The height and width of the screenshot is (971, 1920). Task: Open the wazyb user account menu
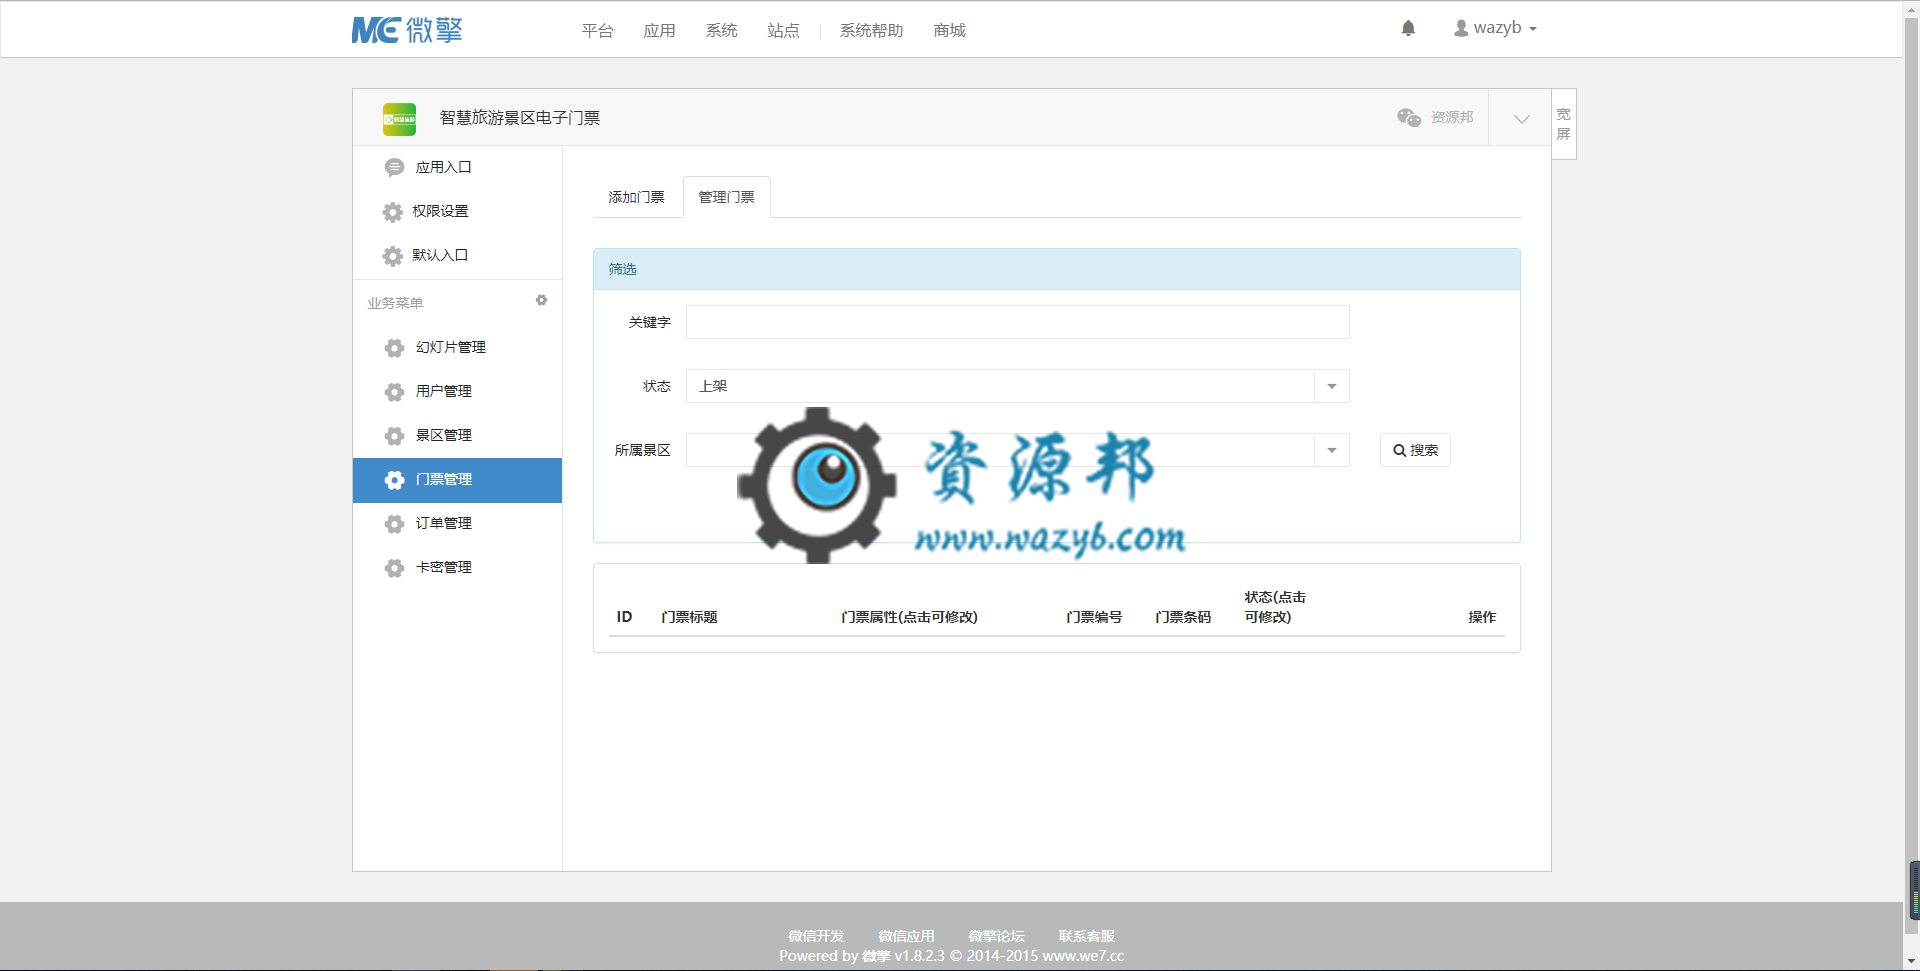pyautogui.click(x=1495, y=28)
